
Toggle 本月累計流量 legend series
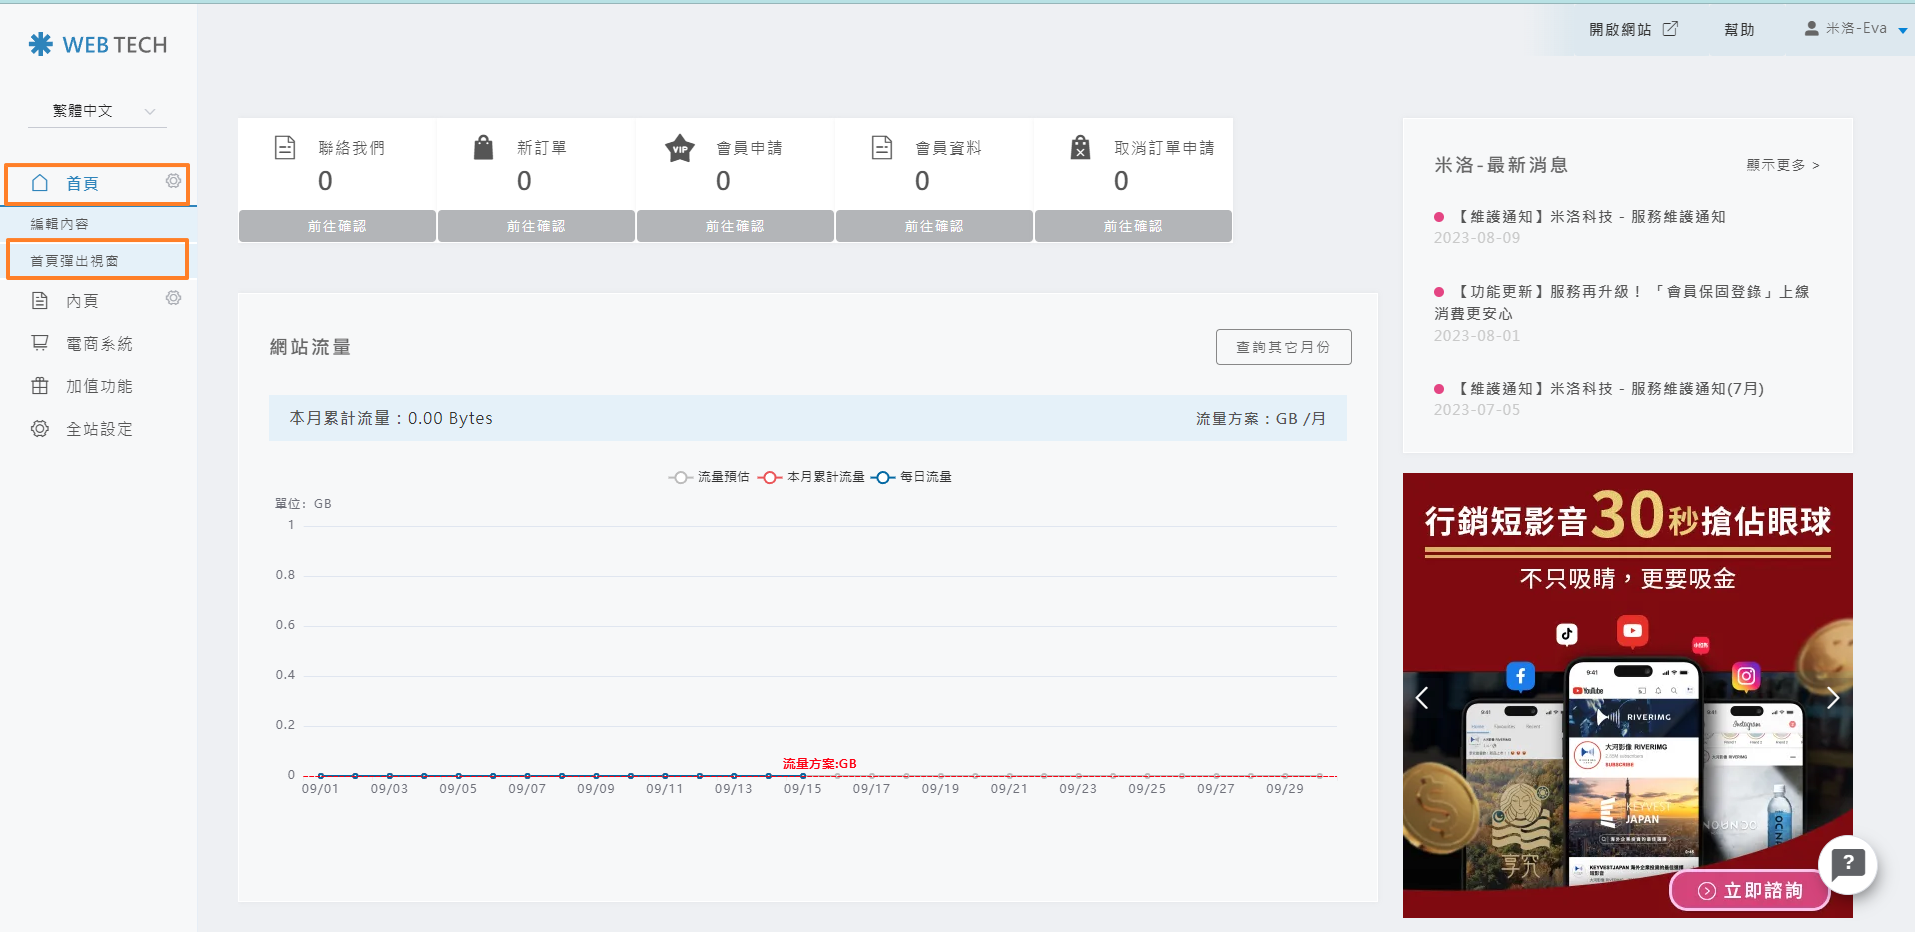coord(811,477)
